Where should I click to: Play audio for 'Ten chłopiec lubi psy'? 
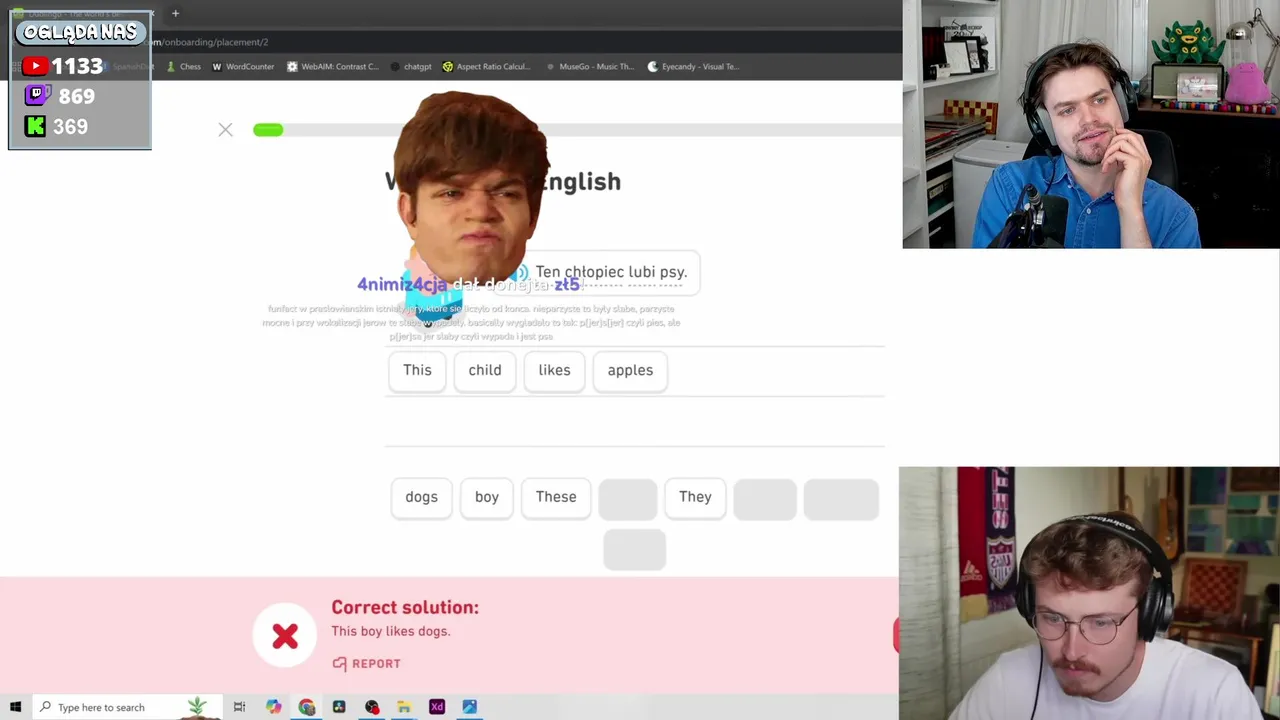click(521, 272)
